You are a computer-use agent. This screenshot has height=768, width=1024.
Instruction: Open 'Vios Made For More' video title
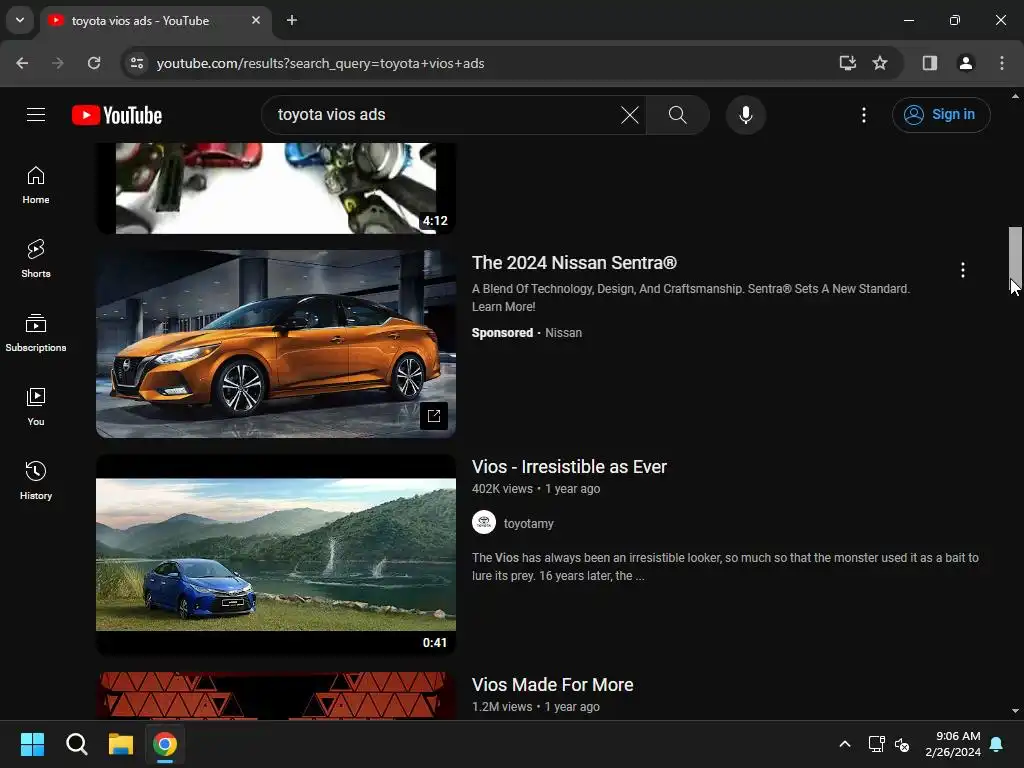[552, 684]
